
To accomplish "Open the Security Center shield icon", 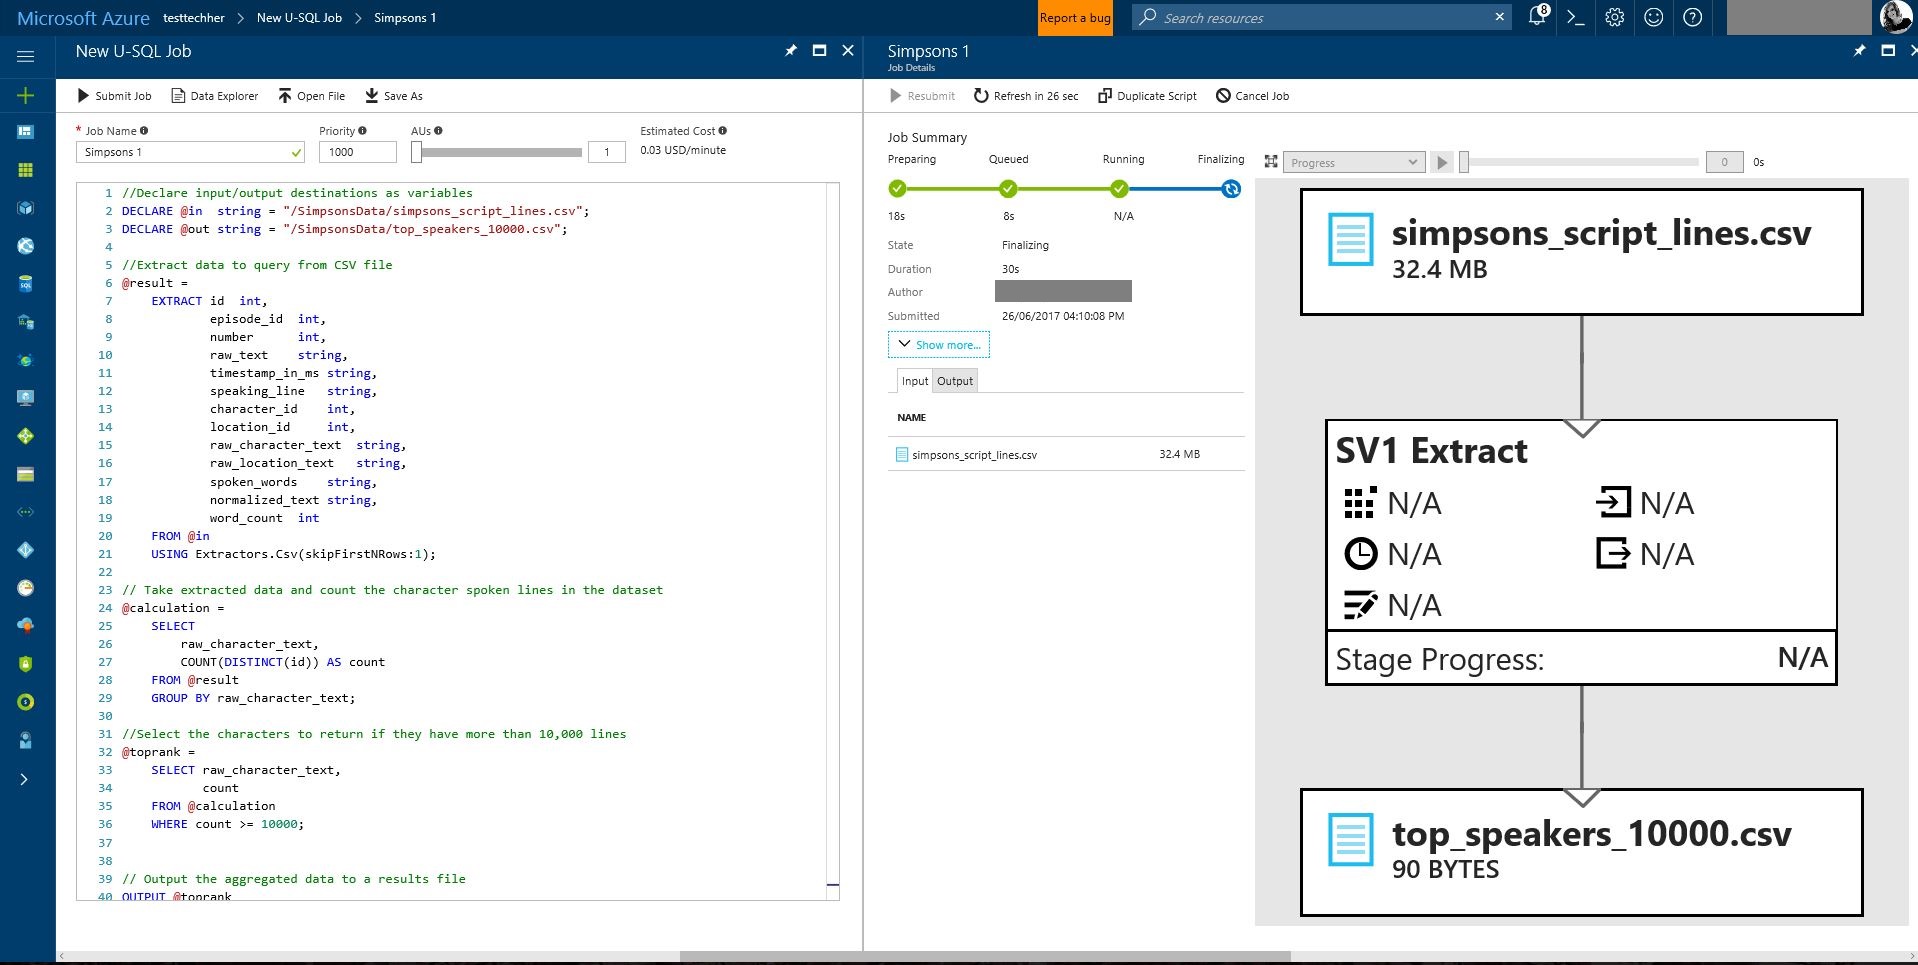I will pyautogui.click(x=26, y=664).
